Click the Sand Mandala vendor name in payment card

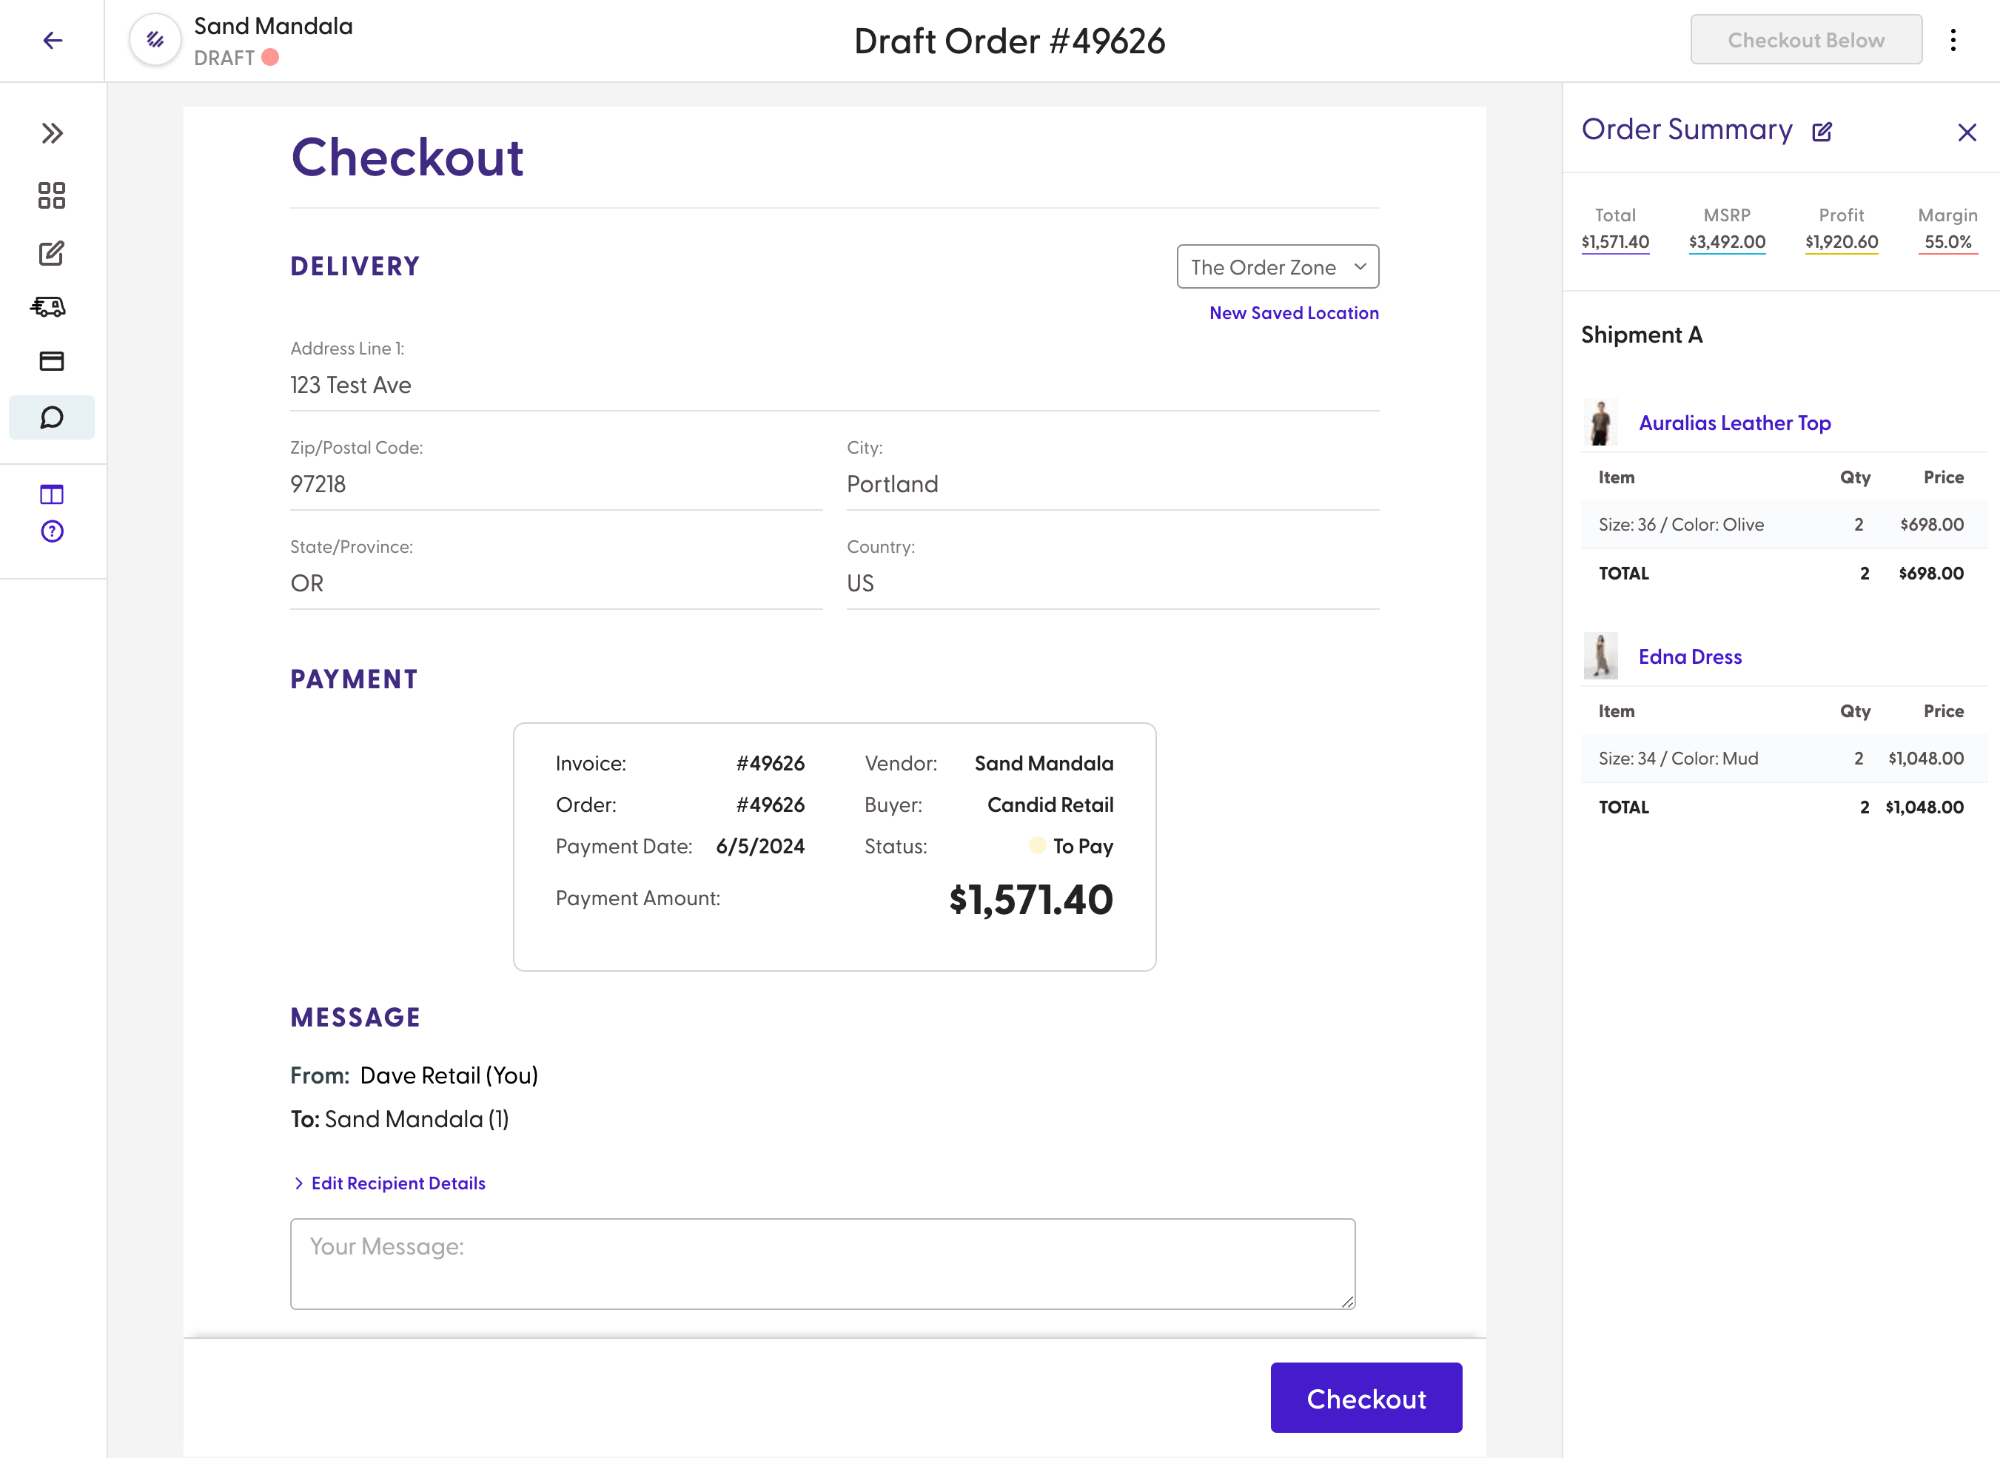point(1044,763)
